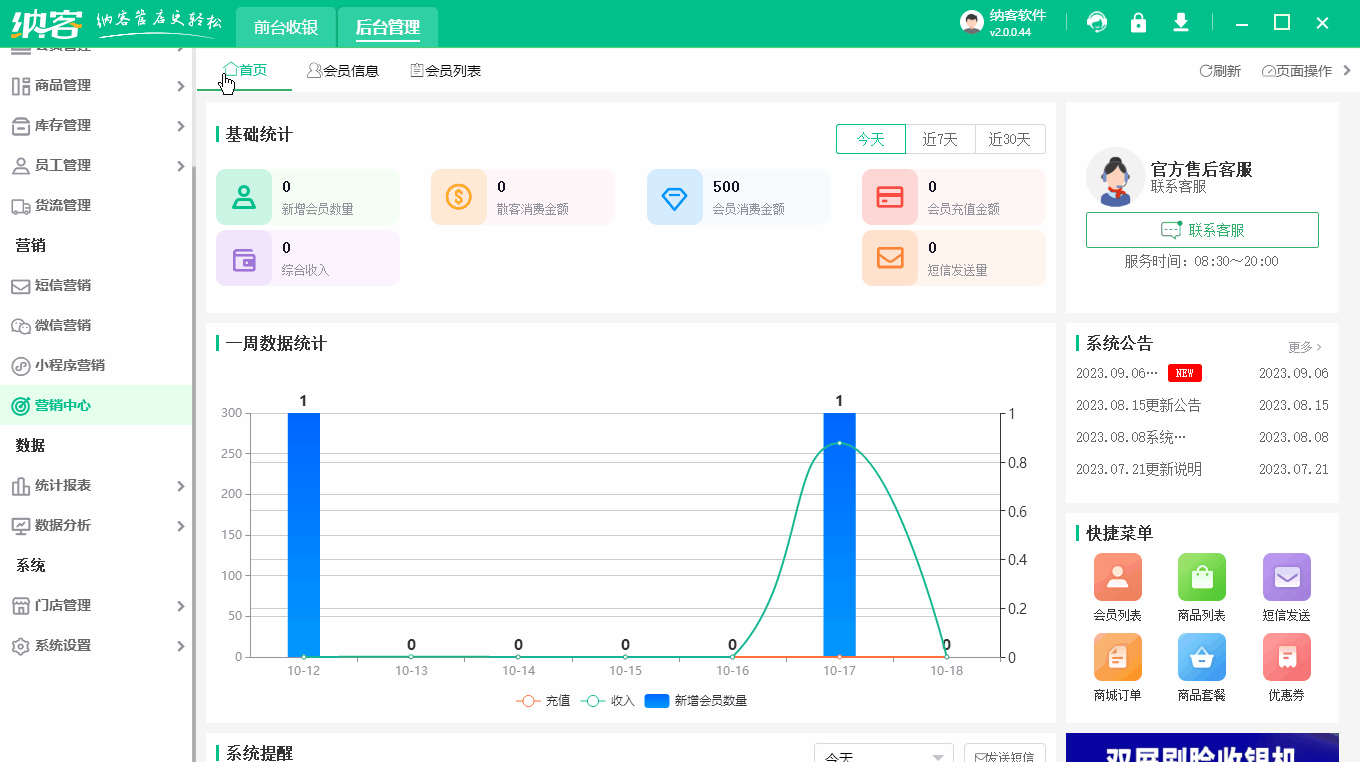This screenshot has height=762, width=1360.
Task: Select the 商品列表 quick menu icon
Action: pos(1201,578)
